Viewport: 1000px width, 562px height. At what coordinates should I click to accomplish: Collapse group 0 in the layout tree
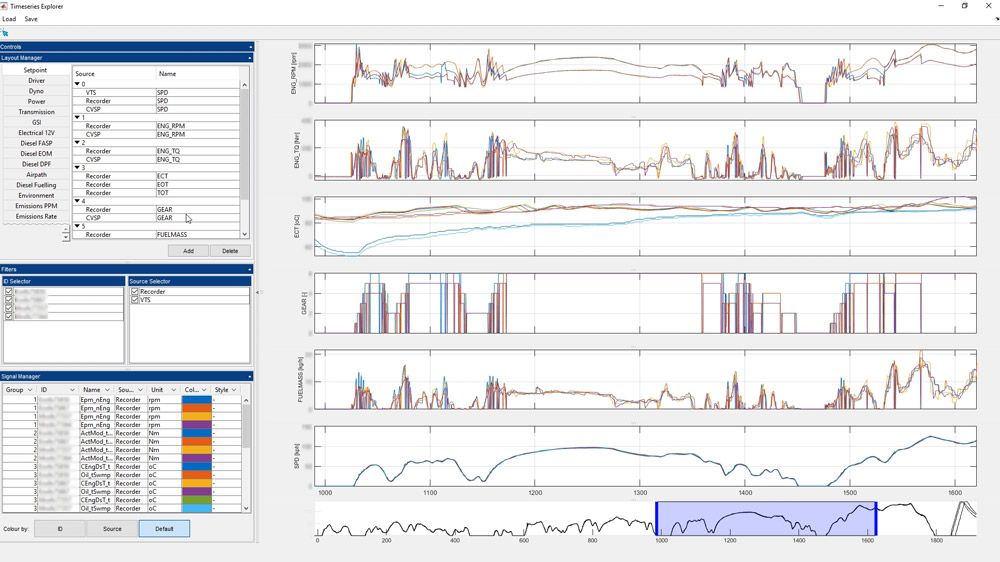(78, 84)
